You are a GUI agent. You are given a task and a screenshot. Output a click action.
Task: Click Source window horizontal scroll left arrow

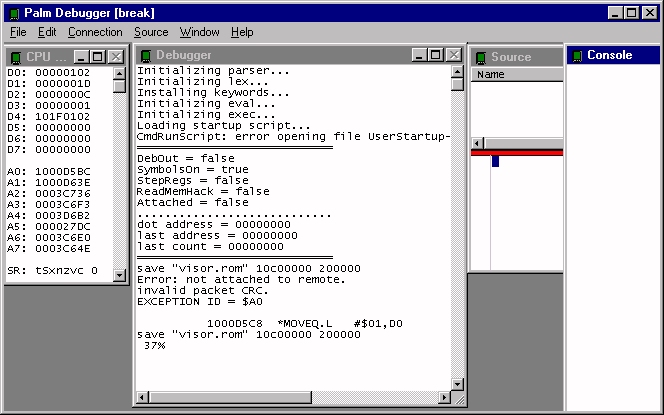(x=477, y=143)
